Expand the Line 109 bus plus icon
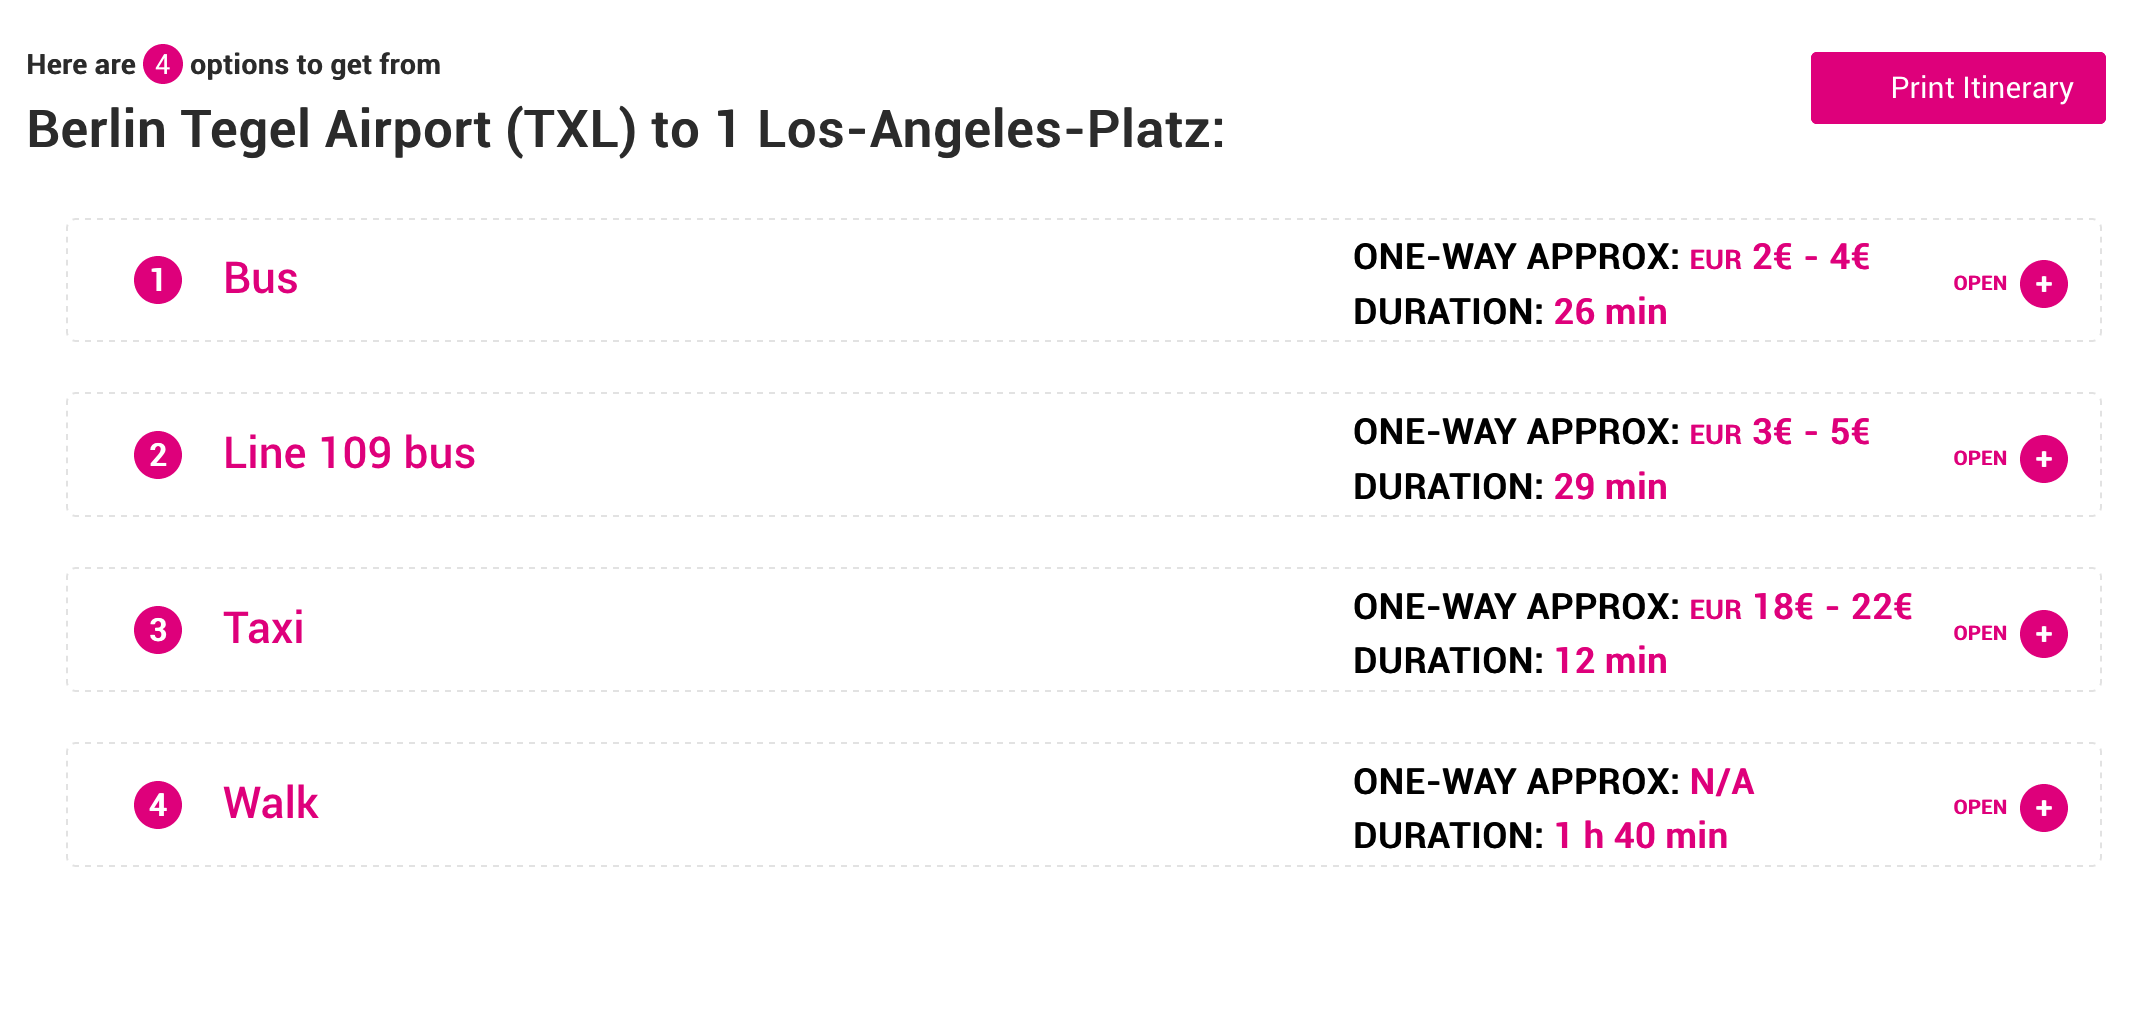Image resolution: width=2148 pixels, height=1022 pixels. tap(2044, 459)
